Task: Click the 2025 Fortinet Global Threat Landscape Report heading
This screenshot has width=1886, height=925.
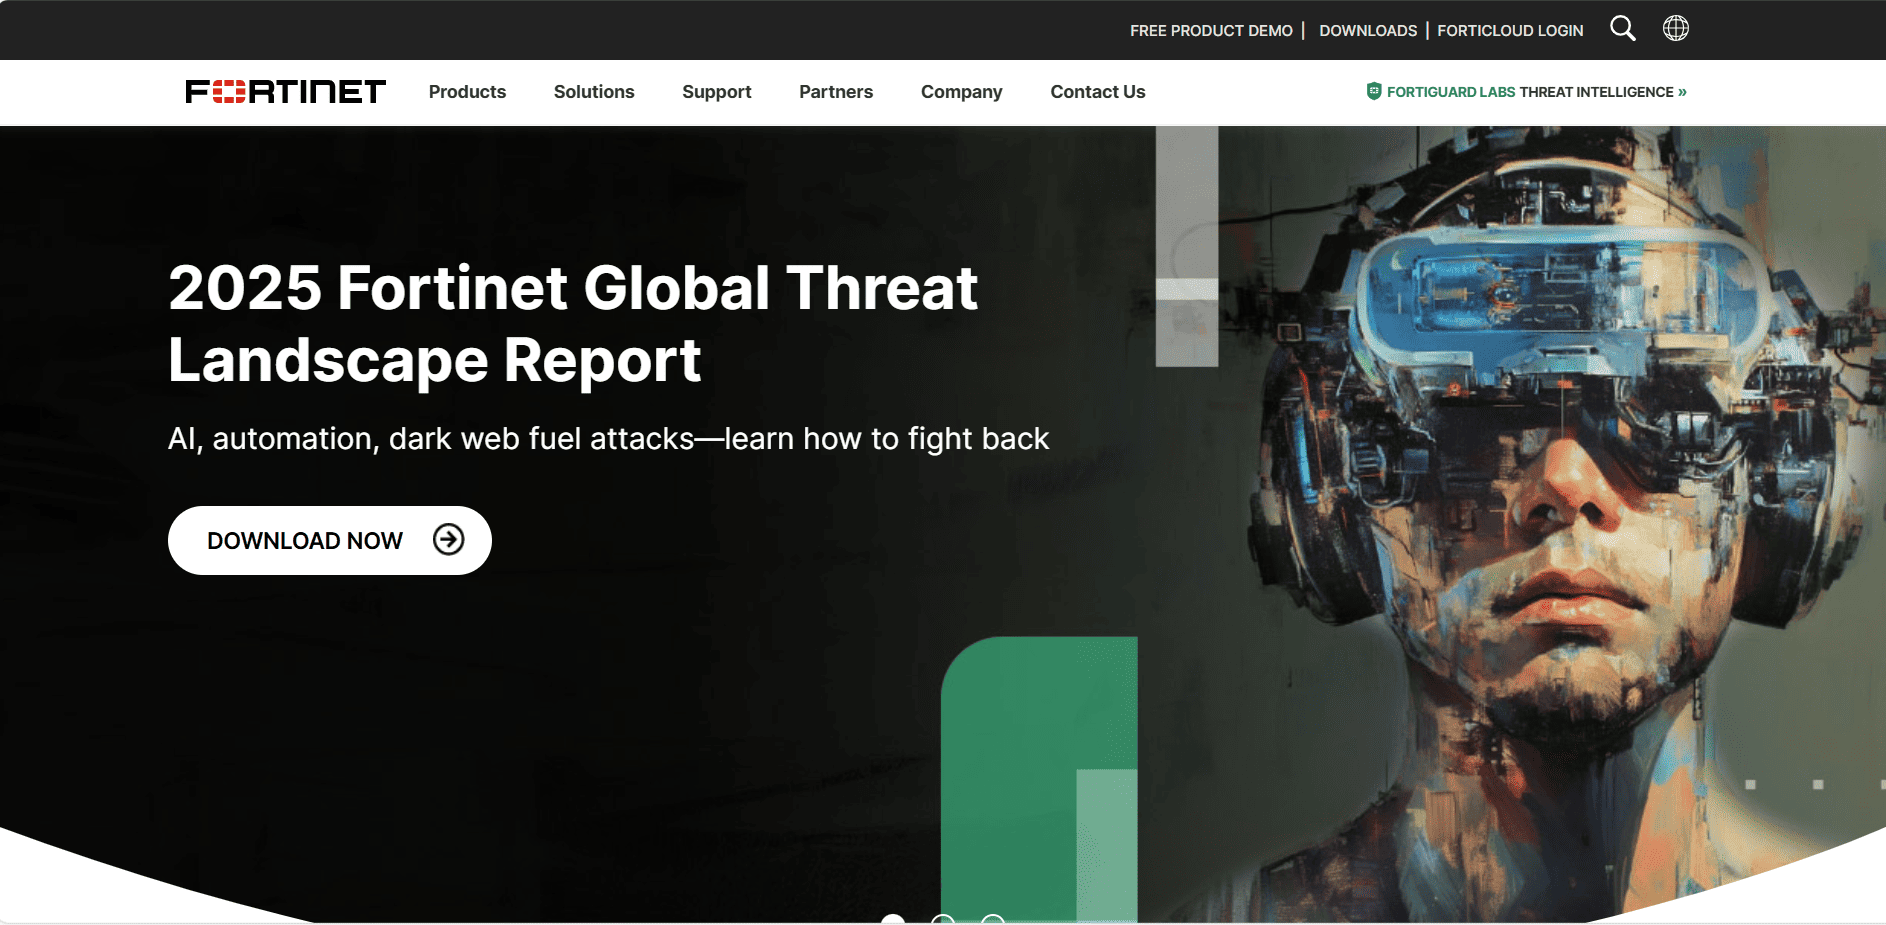Action: pyautogui.click(x=573, y=323)
